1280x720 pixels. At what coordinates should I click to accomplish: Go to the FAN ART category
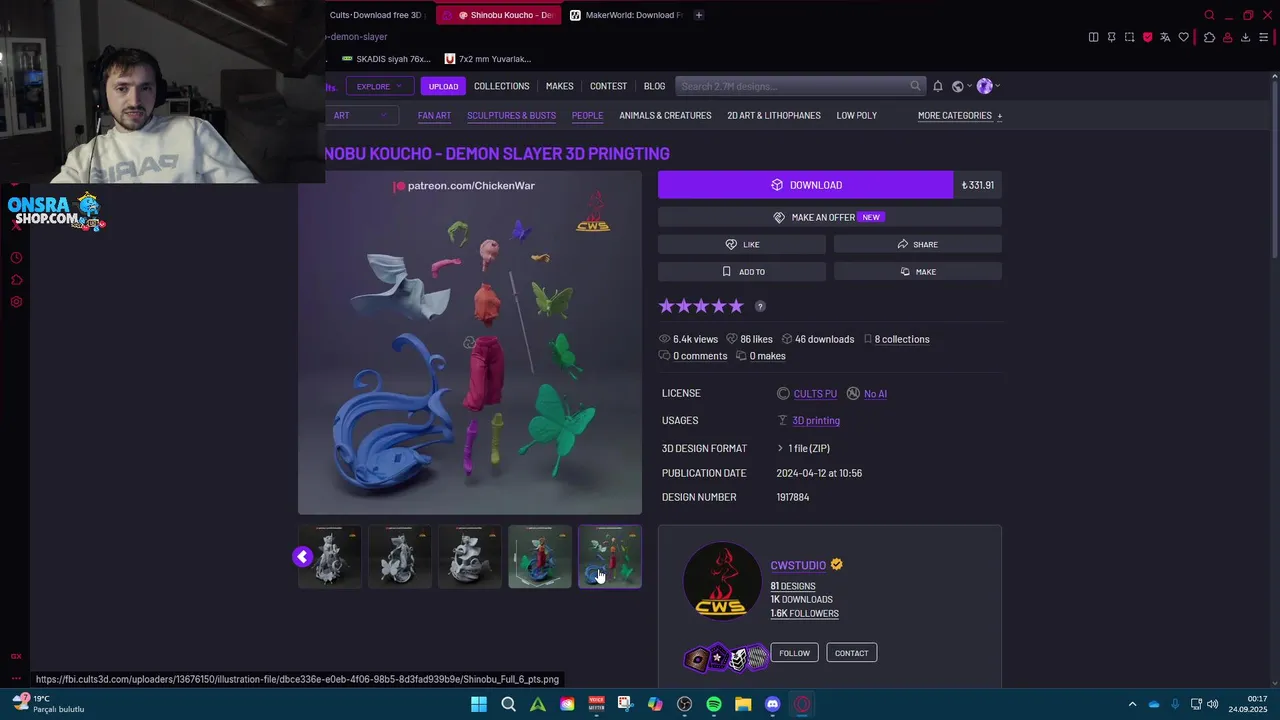434,115
